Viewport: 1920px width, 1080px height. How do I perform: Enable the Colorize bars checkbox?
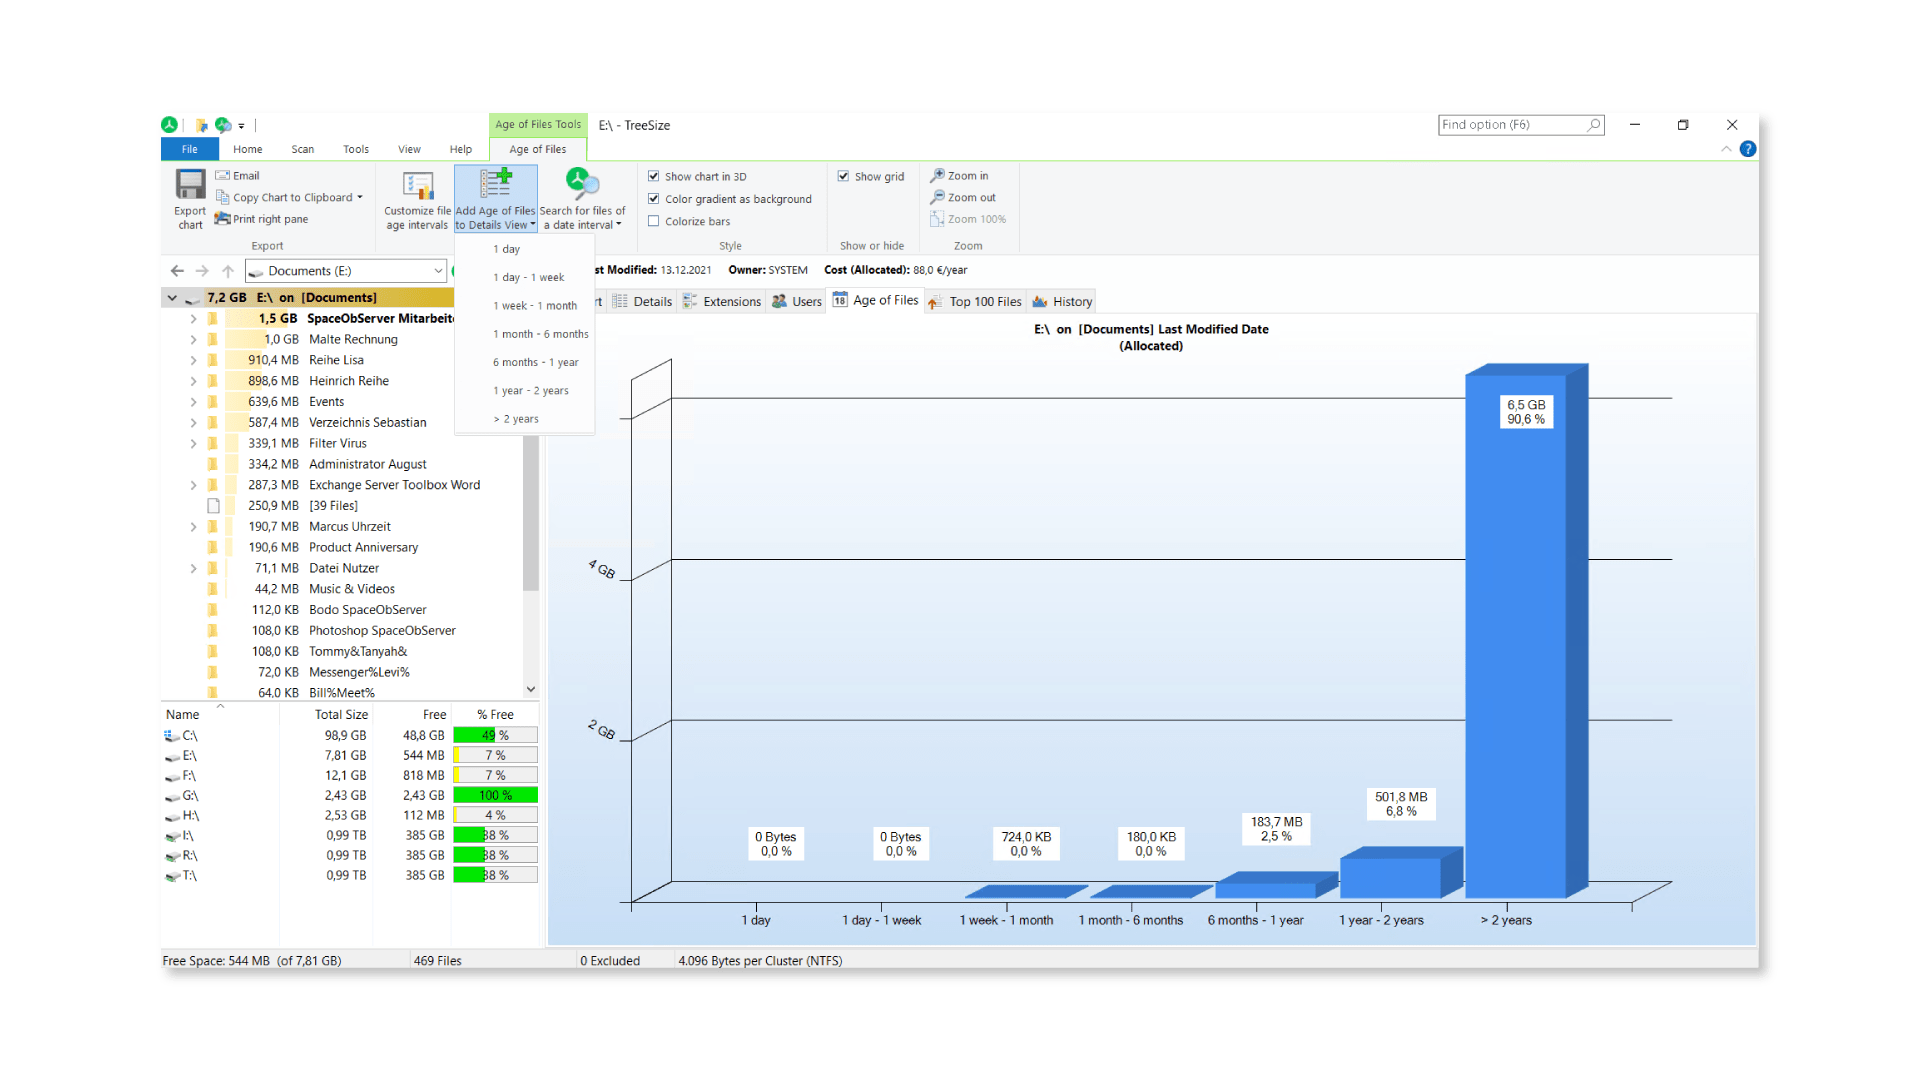654,221
